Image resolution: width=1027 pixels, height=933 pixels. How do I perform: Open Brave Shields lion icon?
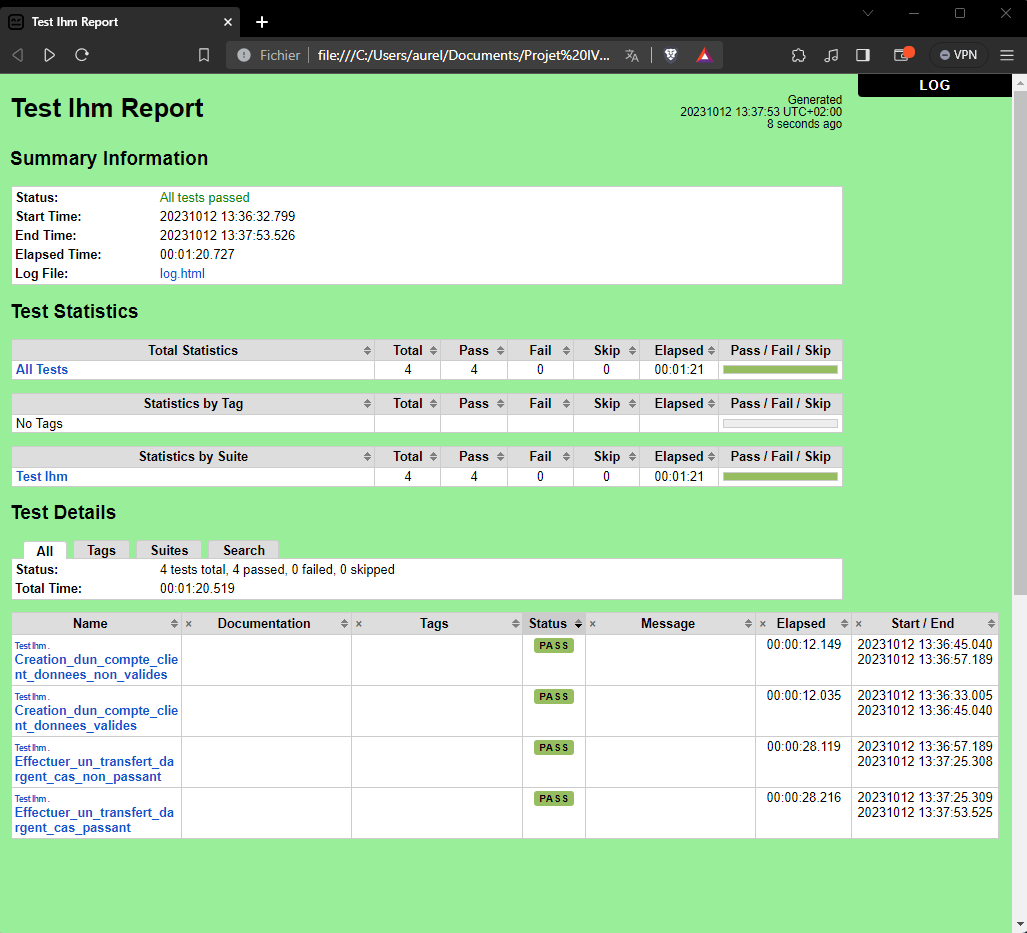(671, 55)
